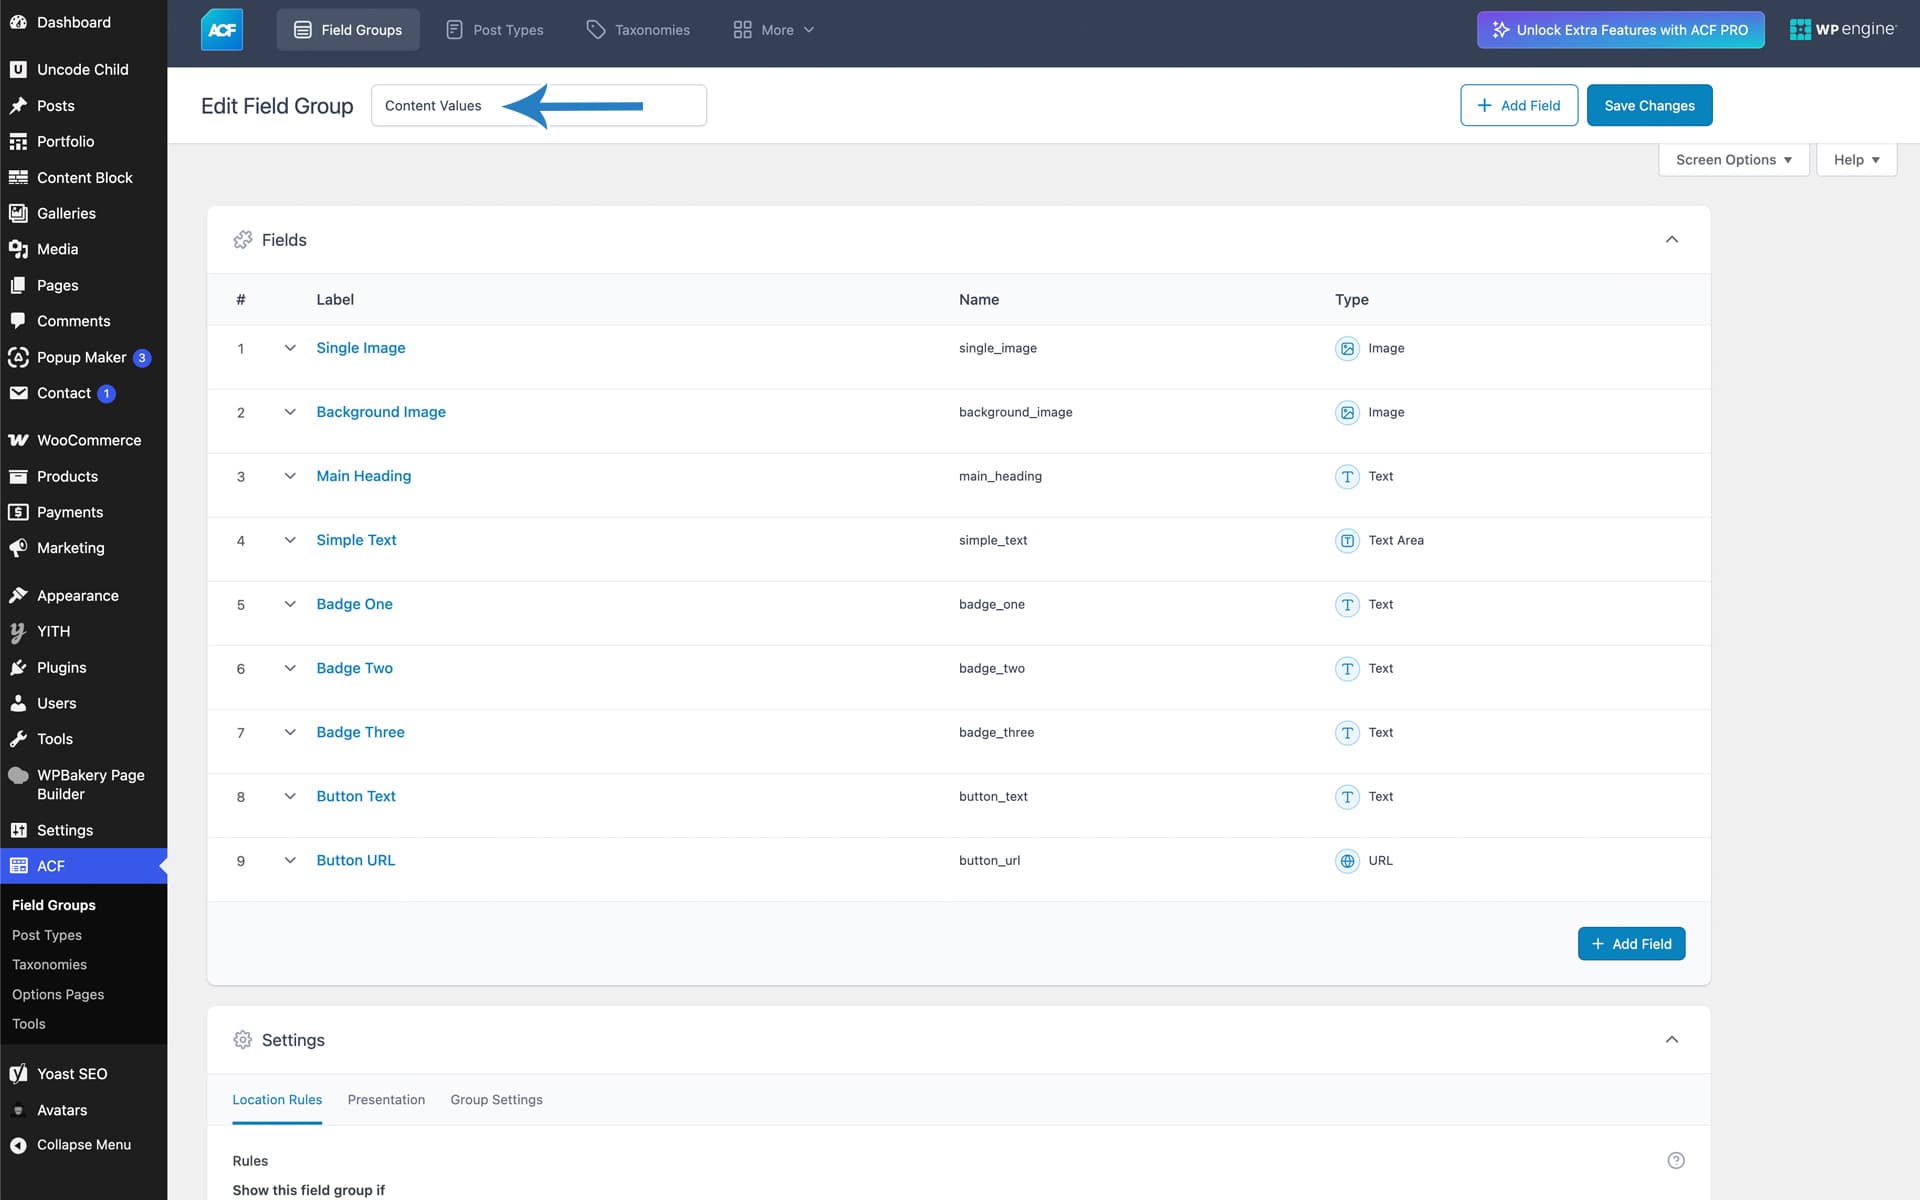Open the Badge Three field link
The image size is (1920, 1200).
pos(360,732)
